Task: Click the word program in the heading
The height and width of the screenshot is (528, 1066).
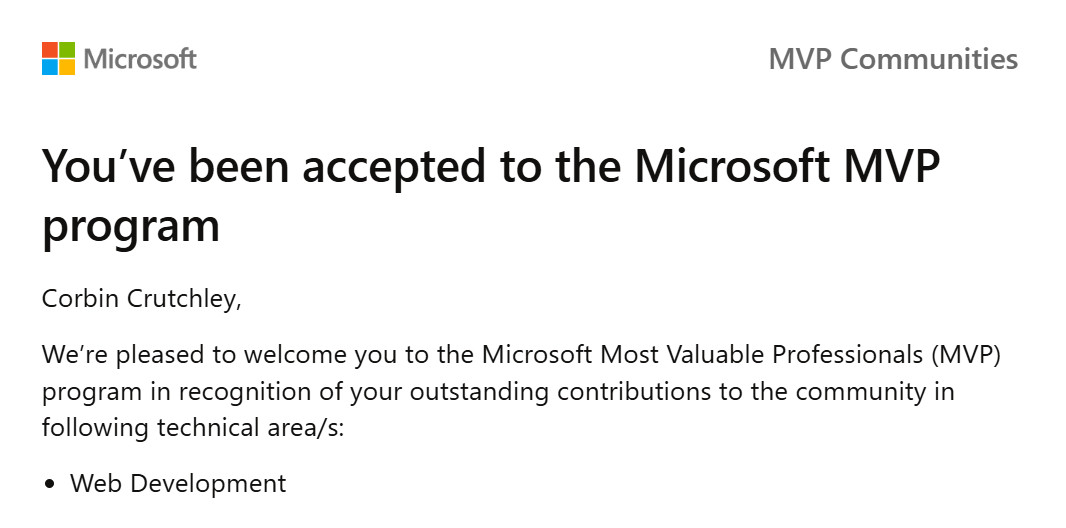Action: pos(131,226)
